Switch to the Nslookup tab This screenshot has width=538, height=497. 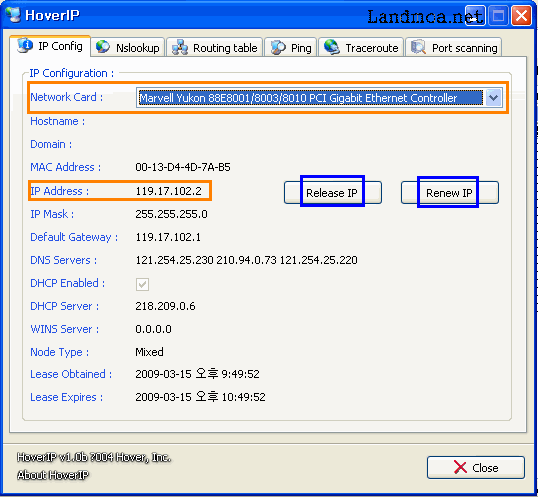[128, 47]
